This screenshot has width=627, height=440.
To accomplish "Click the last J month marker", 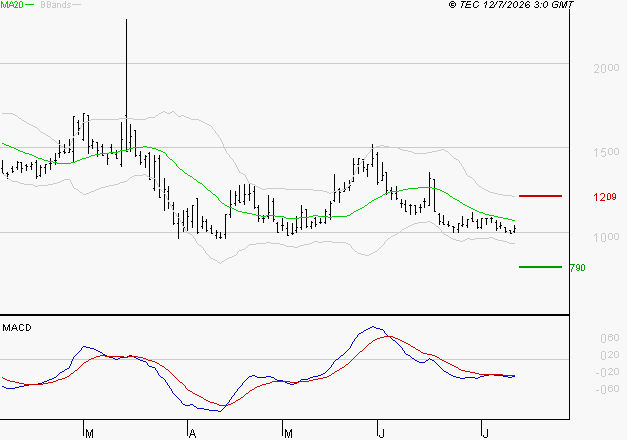I will (485, 434).
